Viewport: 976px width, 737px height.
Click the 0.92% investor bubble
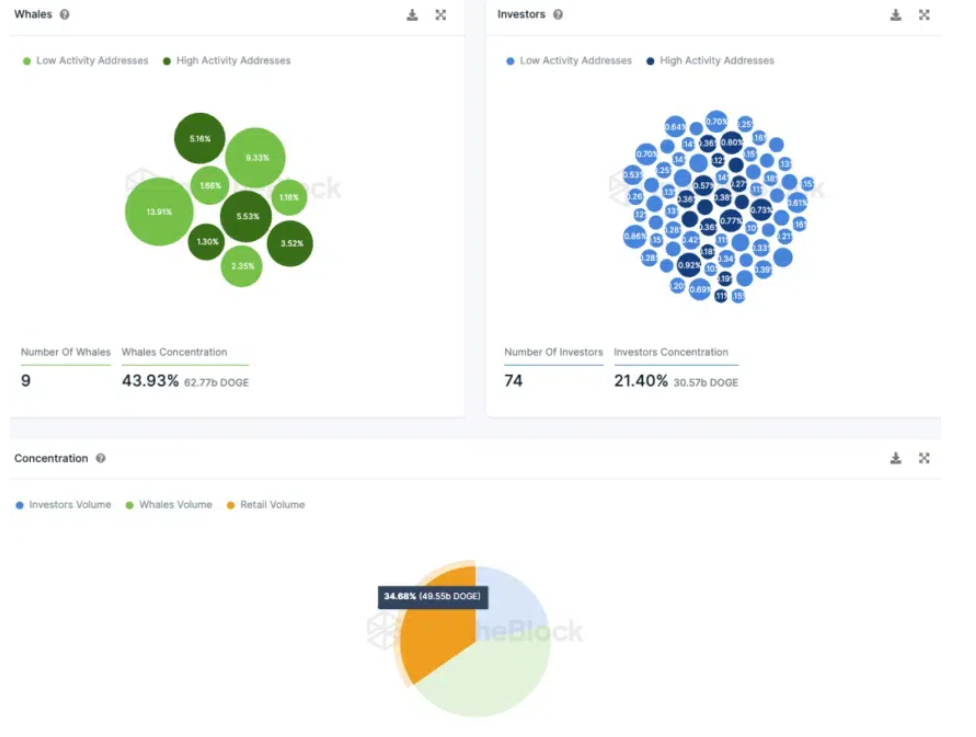[x=688, y=265]
